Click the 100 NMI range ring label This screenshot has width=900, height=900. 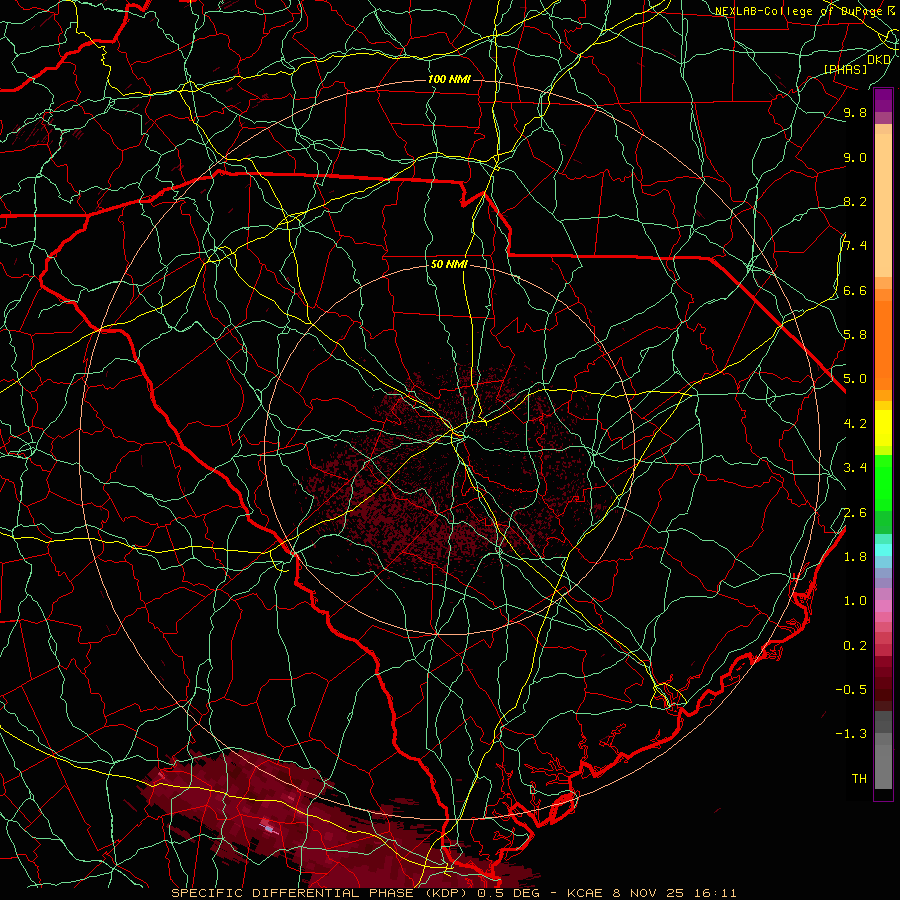click(449, 79)
